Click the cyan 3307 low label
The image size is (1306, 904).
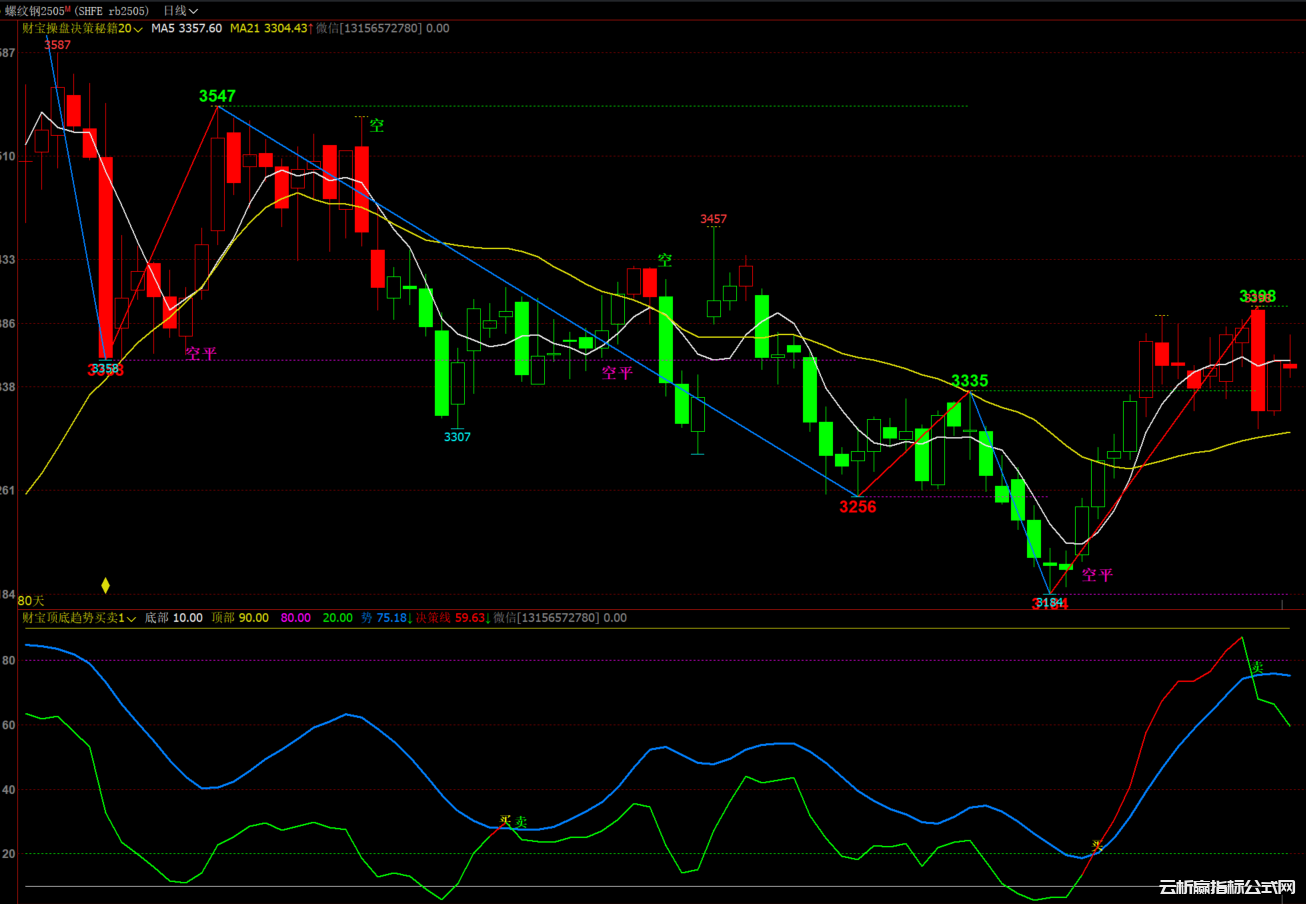point(457,437)
